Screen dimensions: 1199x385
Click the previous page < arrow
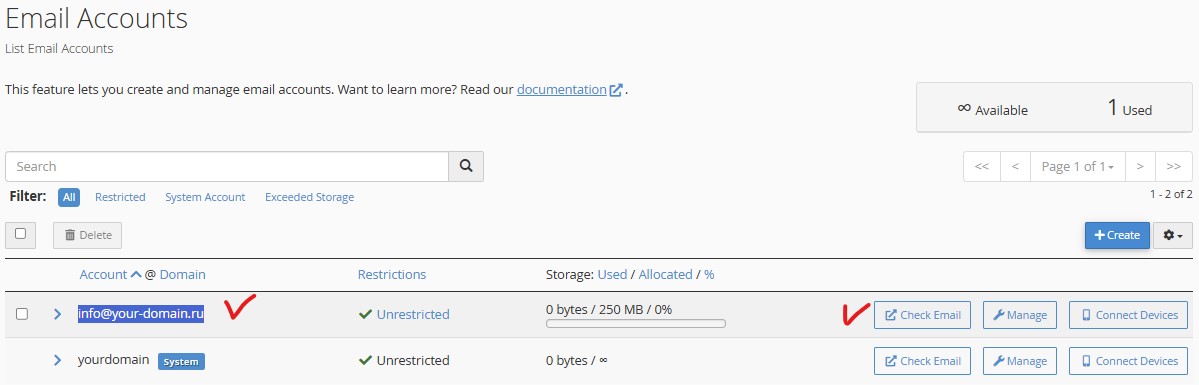click(1015, 166)
